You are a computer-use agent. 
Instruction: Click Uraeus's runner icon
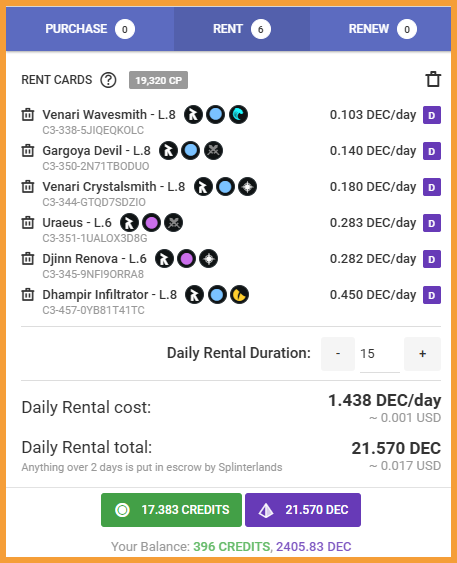[129, 223]
